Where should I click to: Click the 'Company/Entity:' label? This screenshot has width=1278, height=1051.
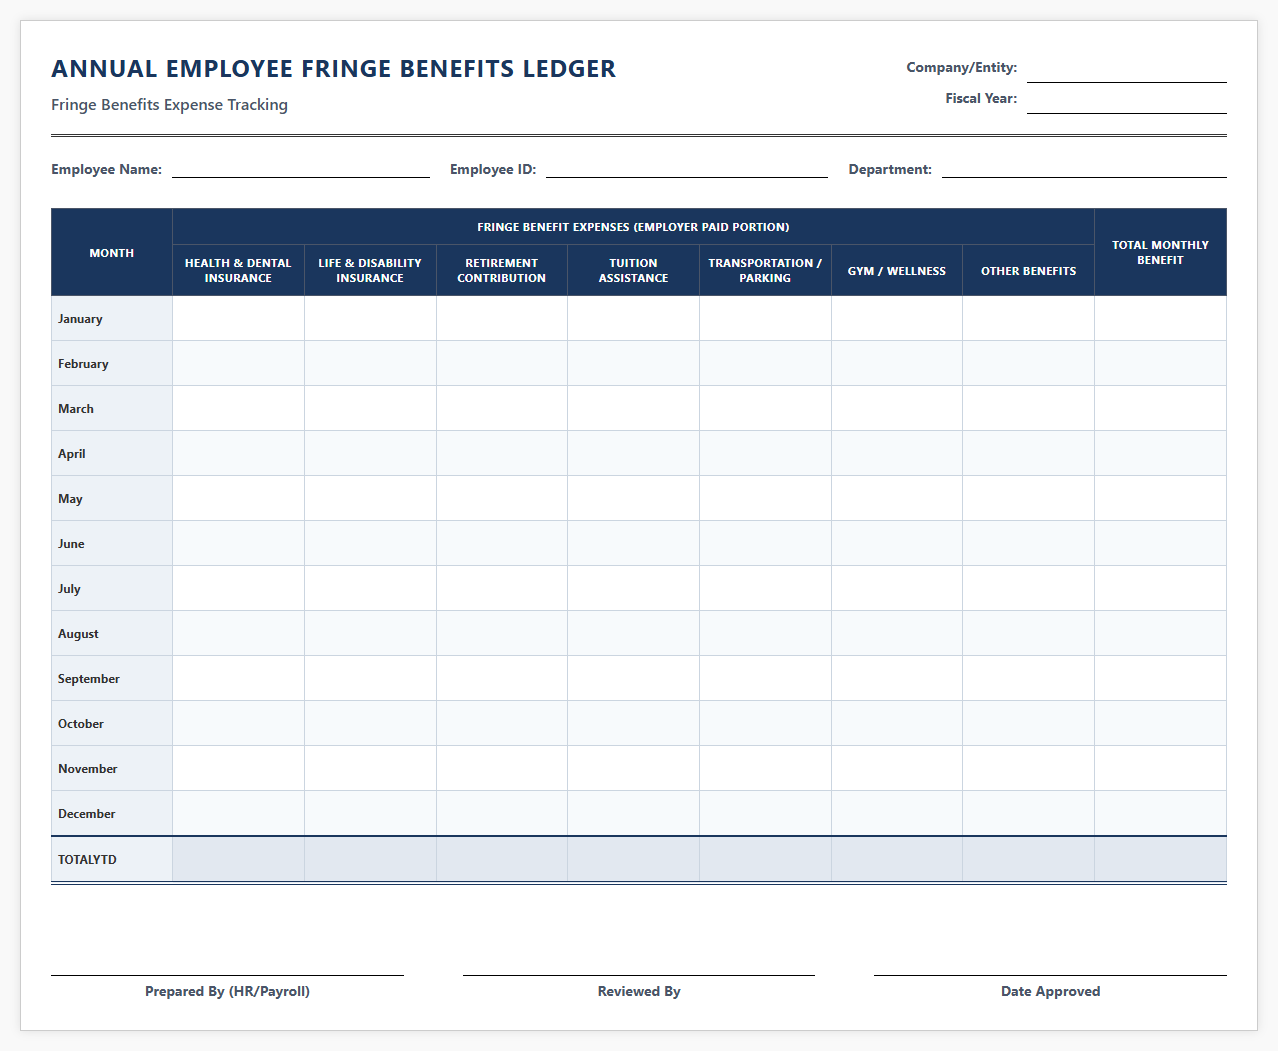coord(962,67)
